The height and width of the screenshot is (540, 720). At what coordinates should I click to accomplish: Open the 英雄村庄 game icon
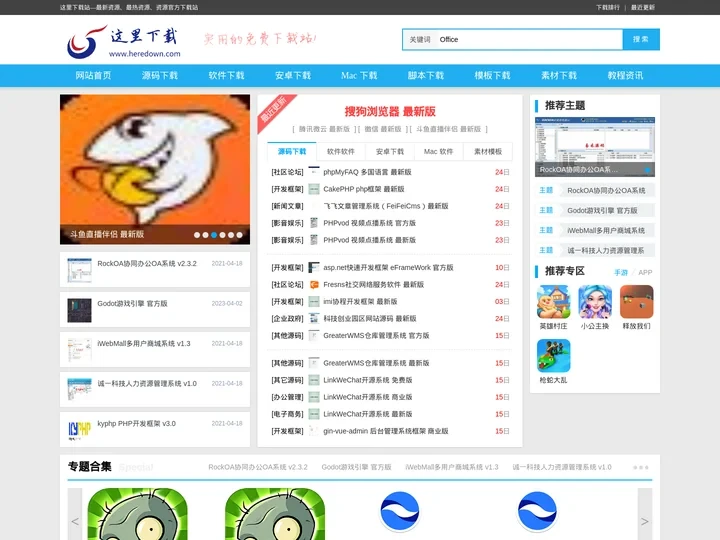pos(553,302)
